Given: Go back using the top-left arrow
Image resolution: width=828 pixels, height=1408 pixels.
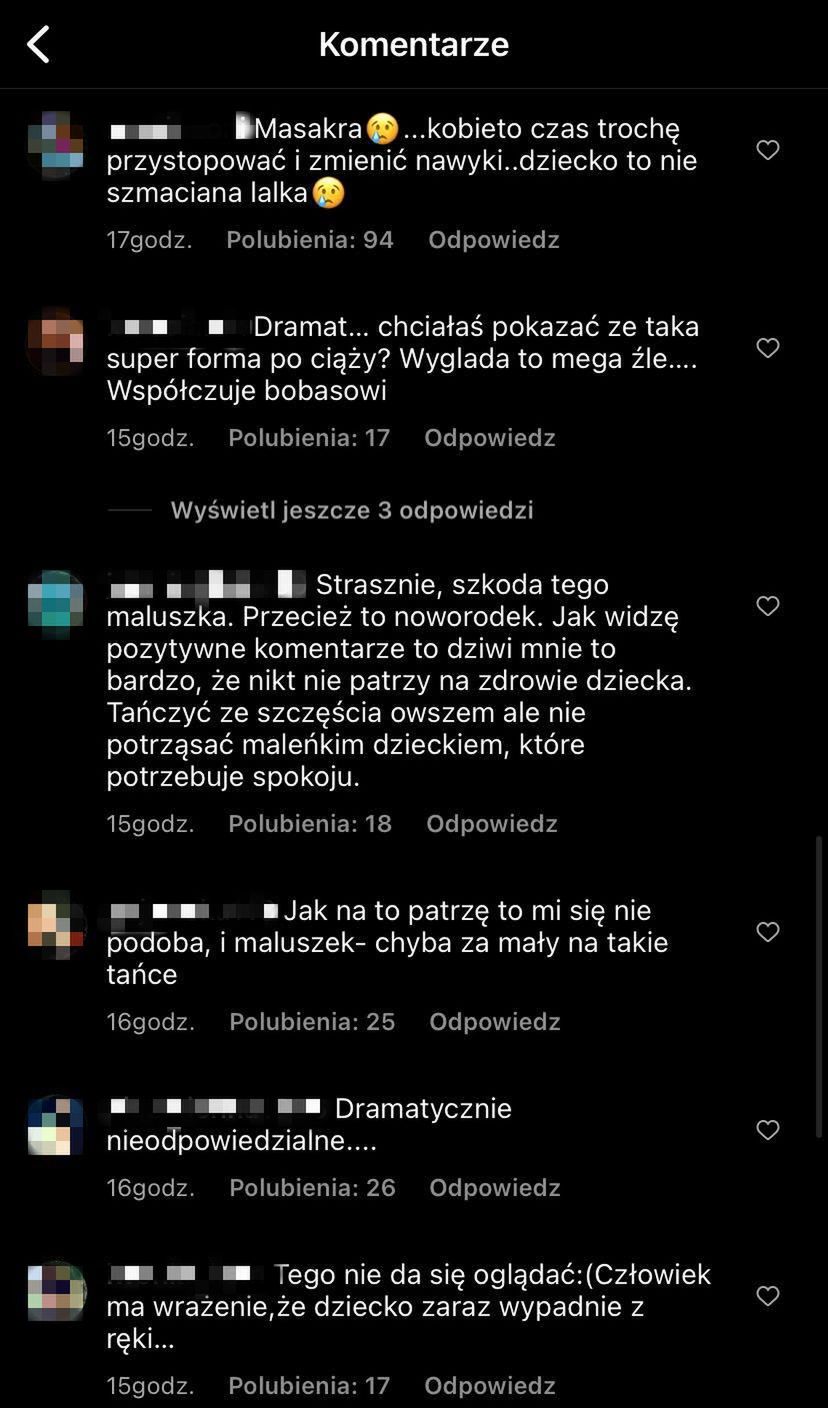Looking at the screenshot, I should coord(38,44).
